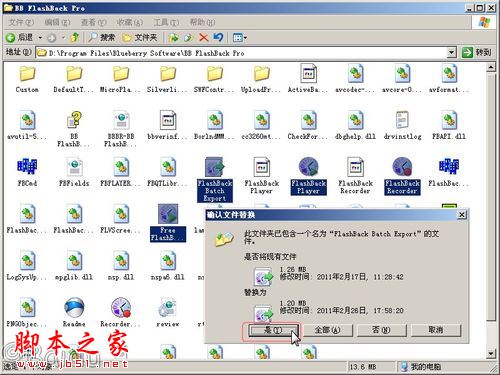Screen dimensions: 500x375
Task: Click Yes (是) in replace dialog
Action: point(273,330)
